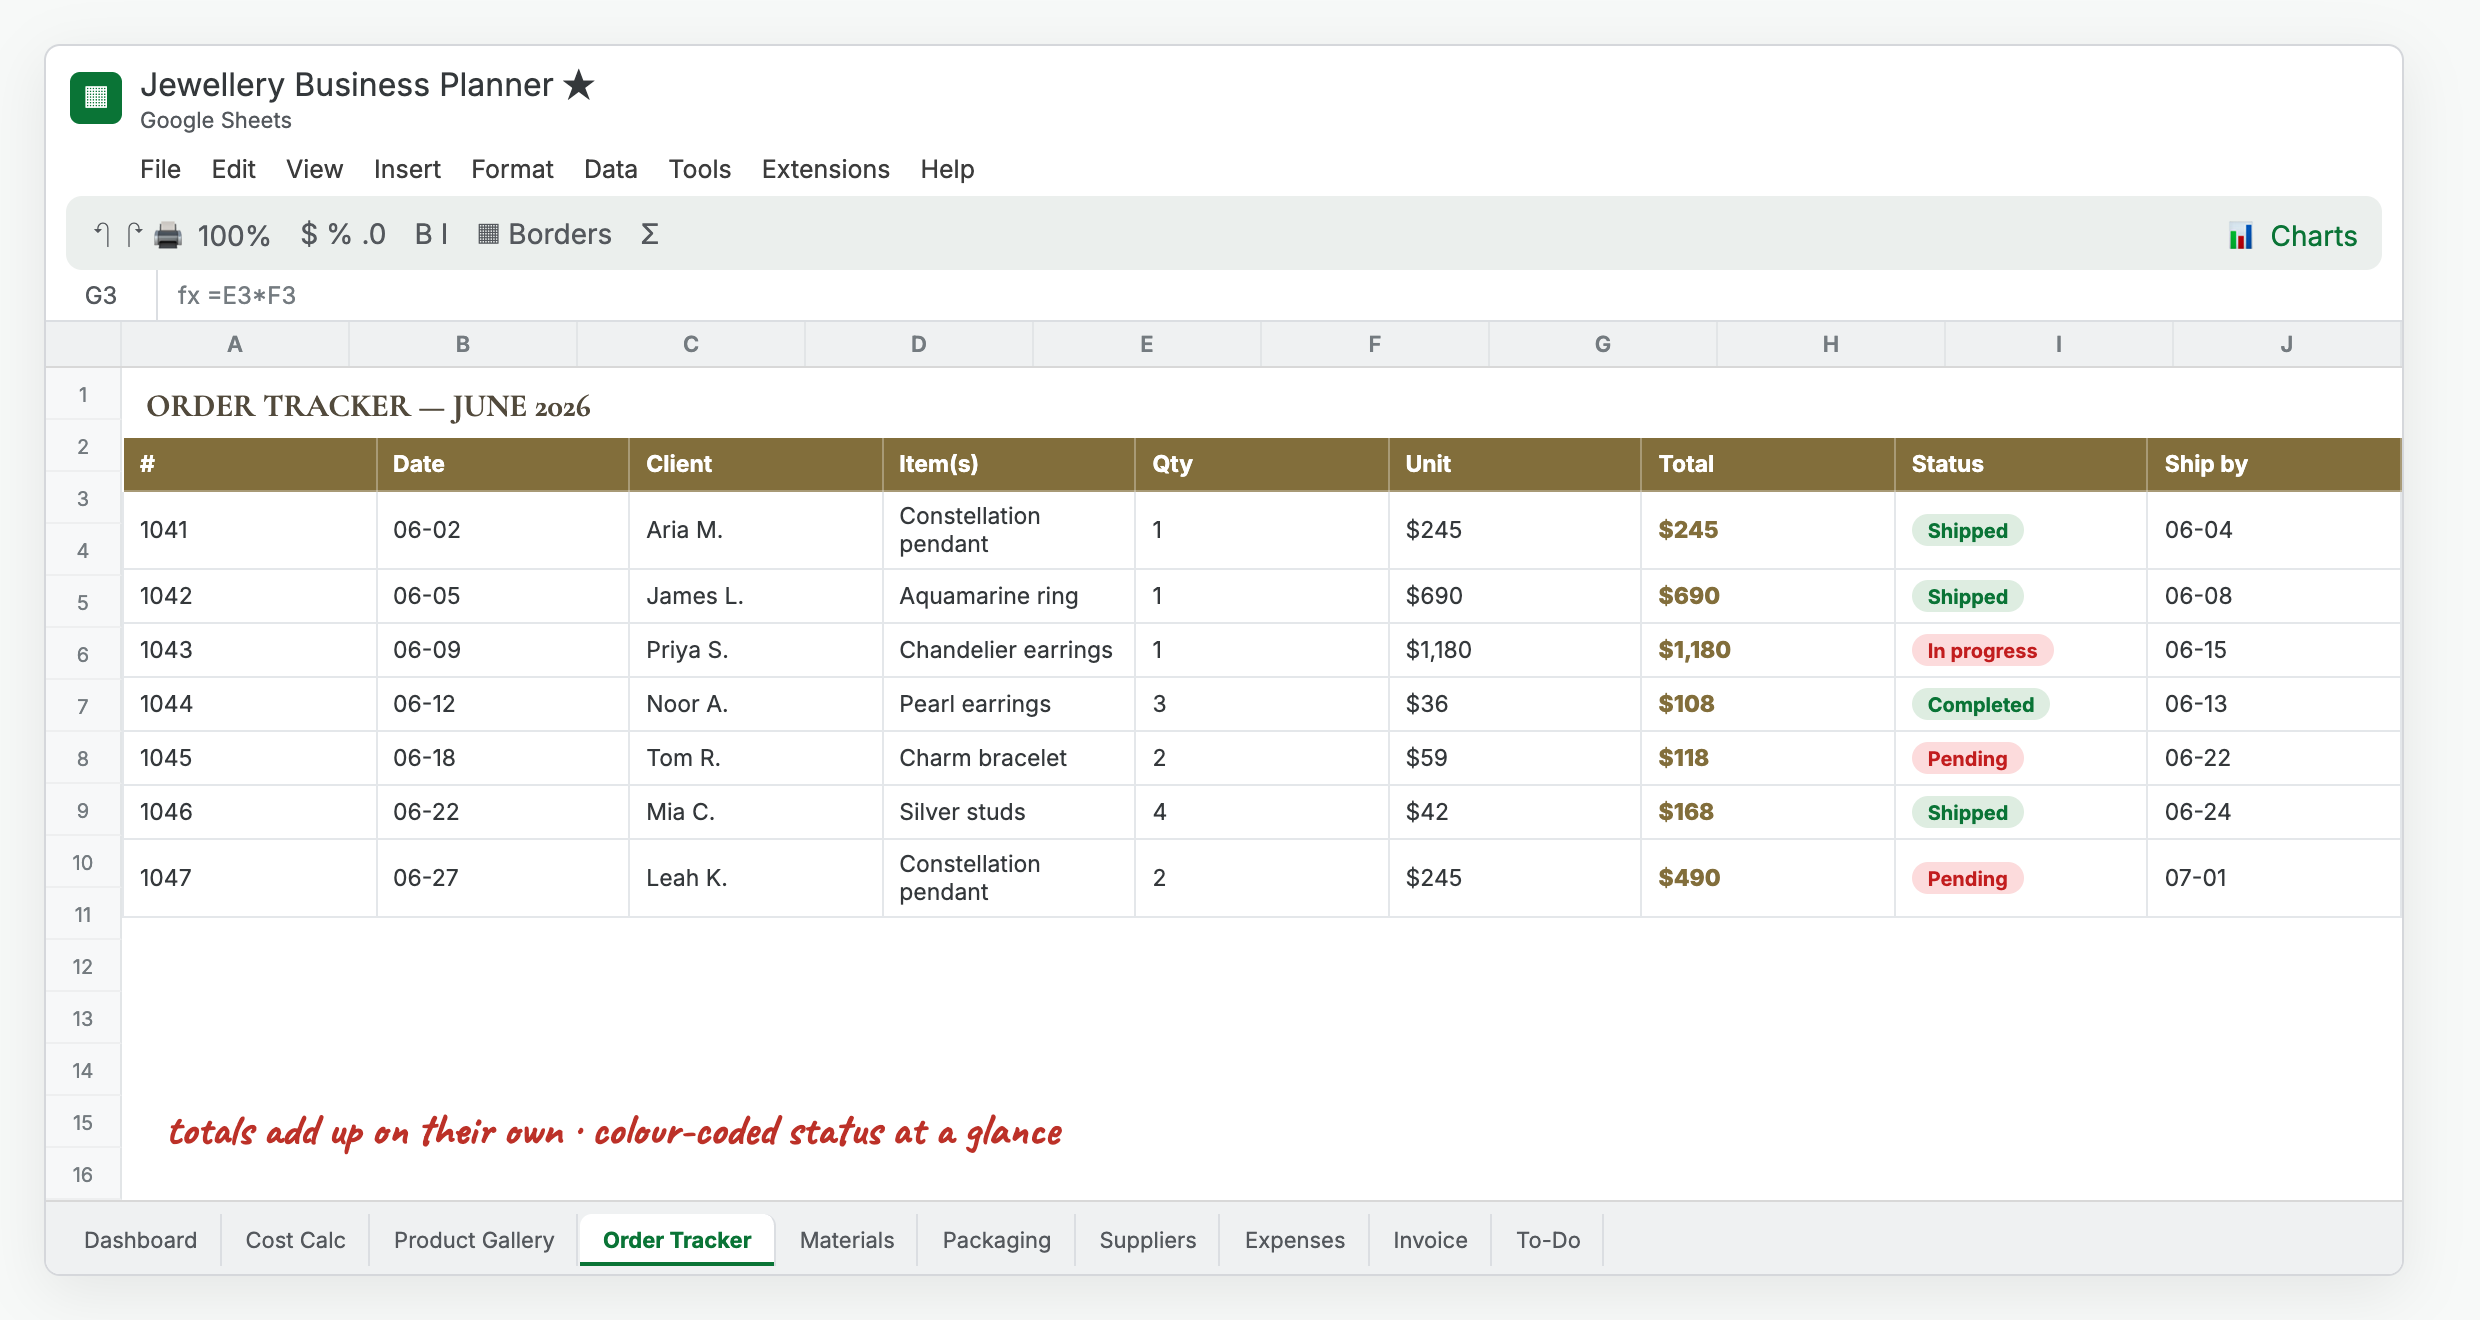Viewport: 2480px width, 1320px height.
Task: Open the Data menu
Action: 610,169
